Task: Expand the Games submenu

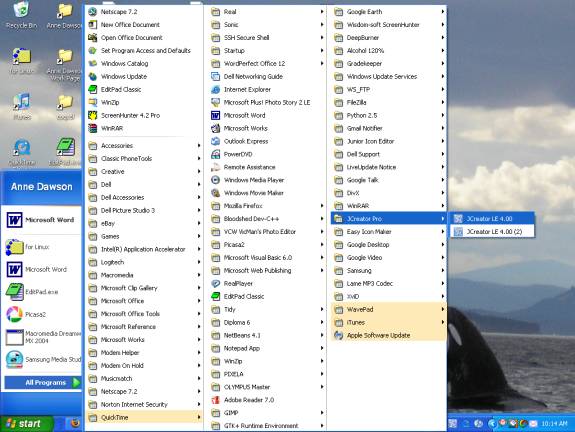Action: pyautogui.click(x=144, y=236)
